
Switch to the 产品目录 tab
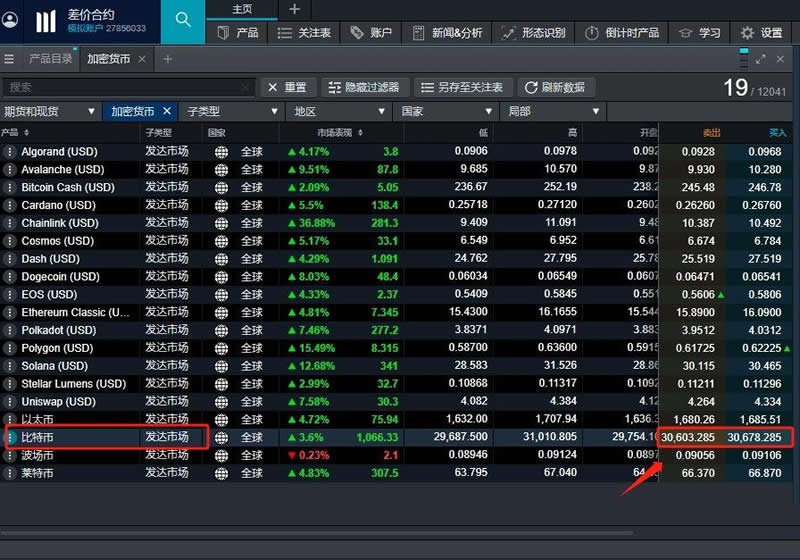click(x=51, y=60)
